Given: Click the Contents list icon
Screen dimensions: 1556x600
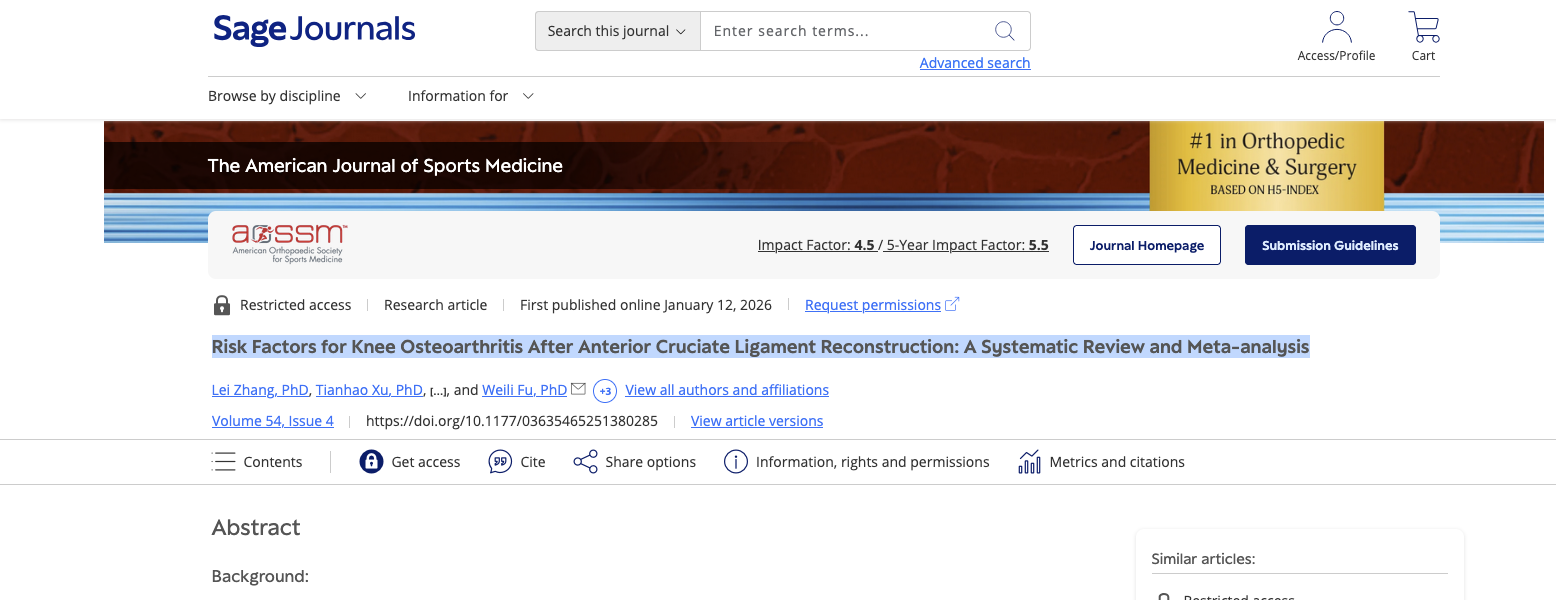Looking at the screenshot, I should pyautogui.click(x=224, y=462).
